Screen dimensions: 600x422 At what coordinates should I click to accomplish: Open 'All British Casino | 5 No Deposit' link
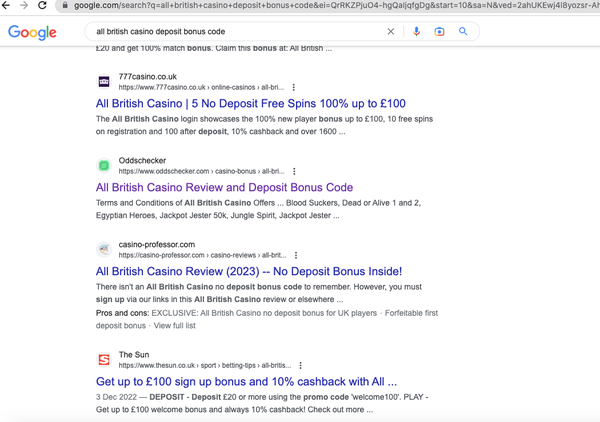[x=250, y=103]
